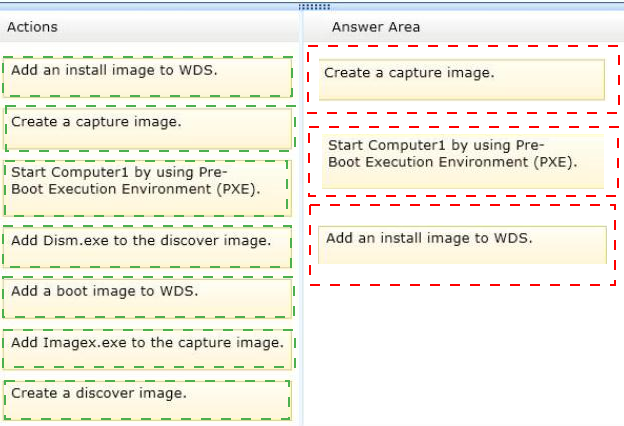Pick 'Add Imagex.exe to the capture image'

[148, 349]
